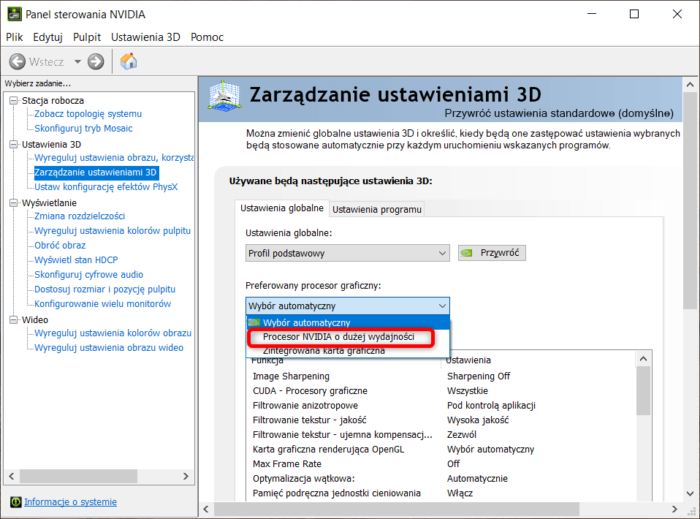
Task: Click Informacje o systemie link
Action: click(71, 502)
